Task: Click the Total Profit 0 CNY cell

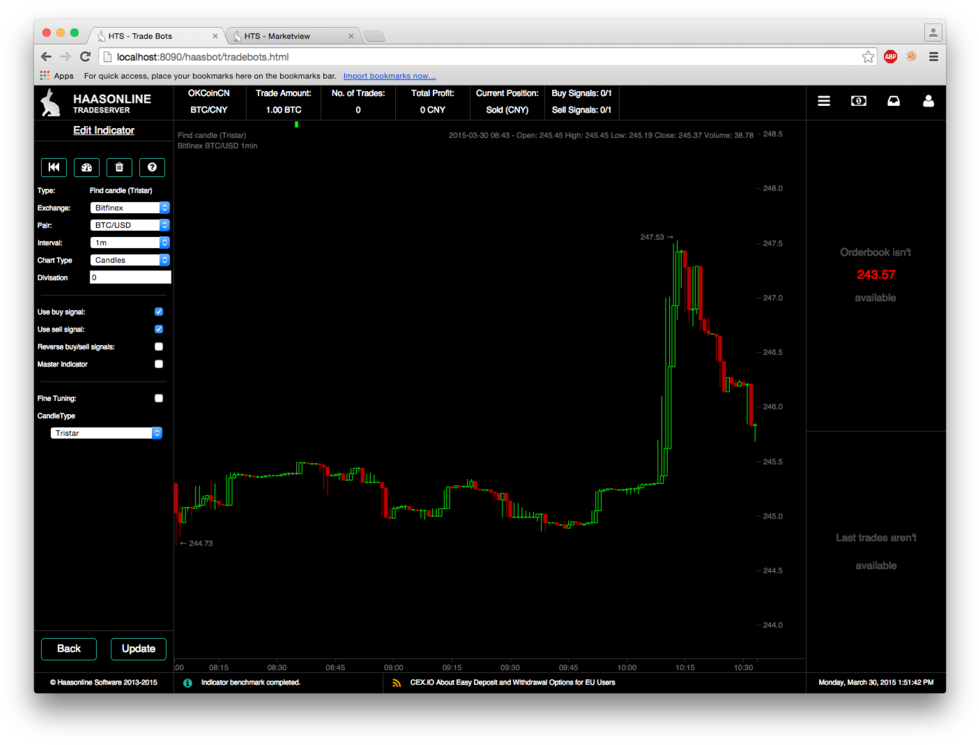Action: click(x=432, y=101)
